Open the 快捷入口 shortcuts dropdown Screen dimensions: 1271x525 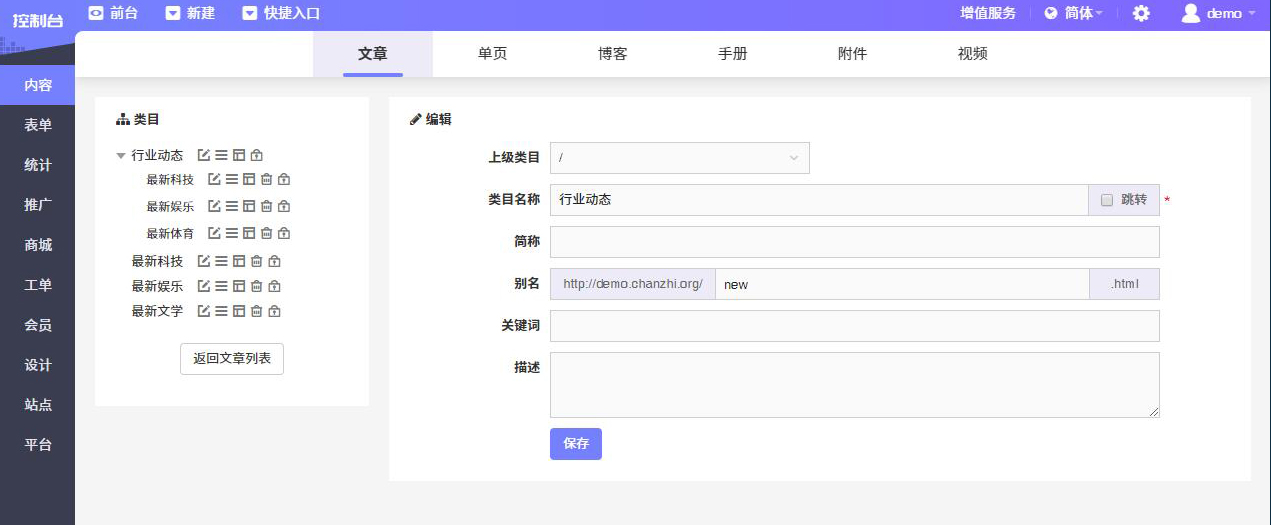click(281, 13)
